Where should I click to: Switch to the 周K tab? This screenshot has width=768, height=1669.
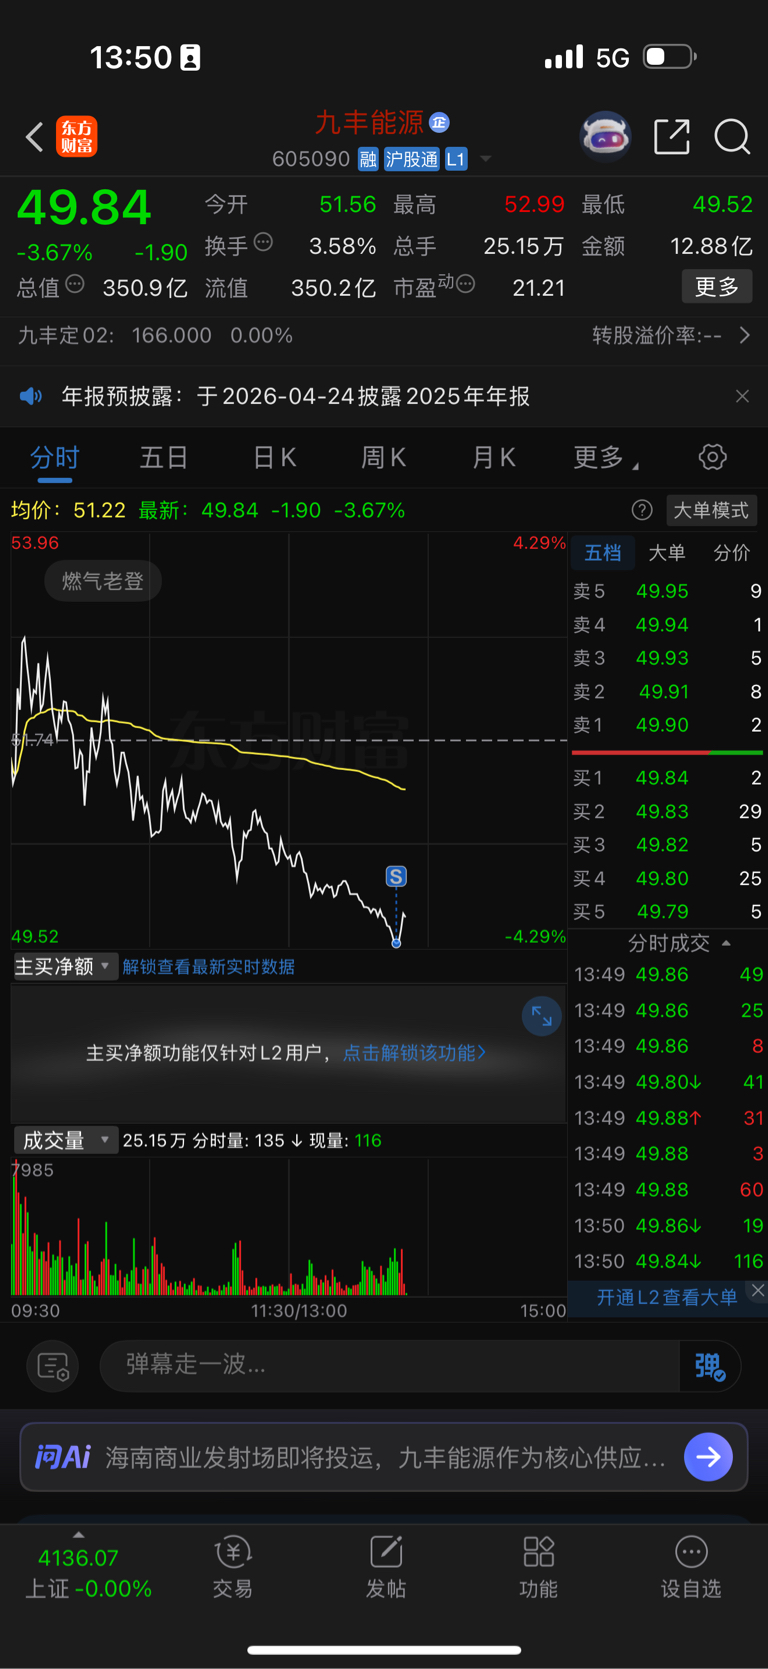click(x=383, y=458)
